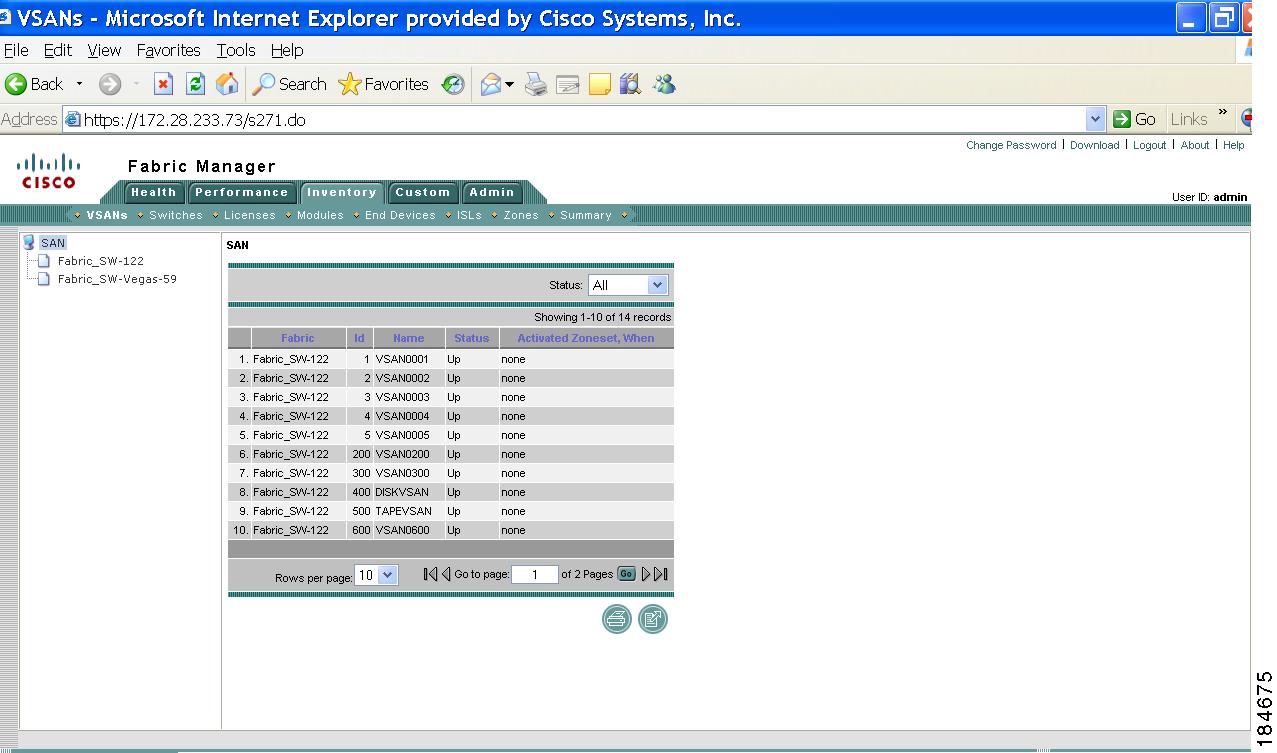1277x753 pixels.
Task: Click the About link
Action: (1195, 145)
